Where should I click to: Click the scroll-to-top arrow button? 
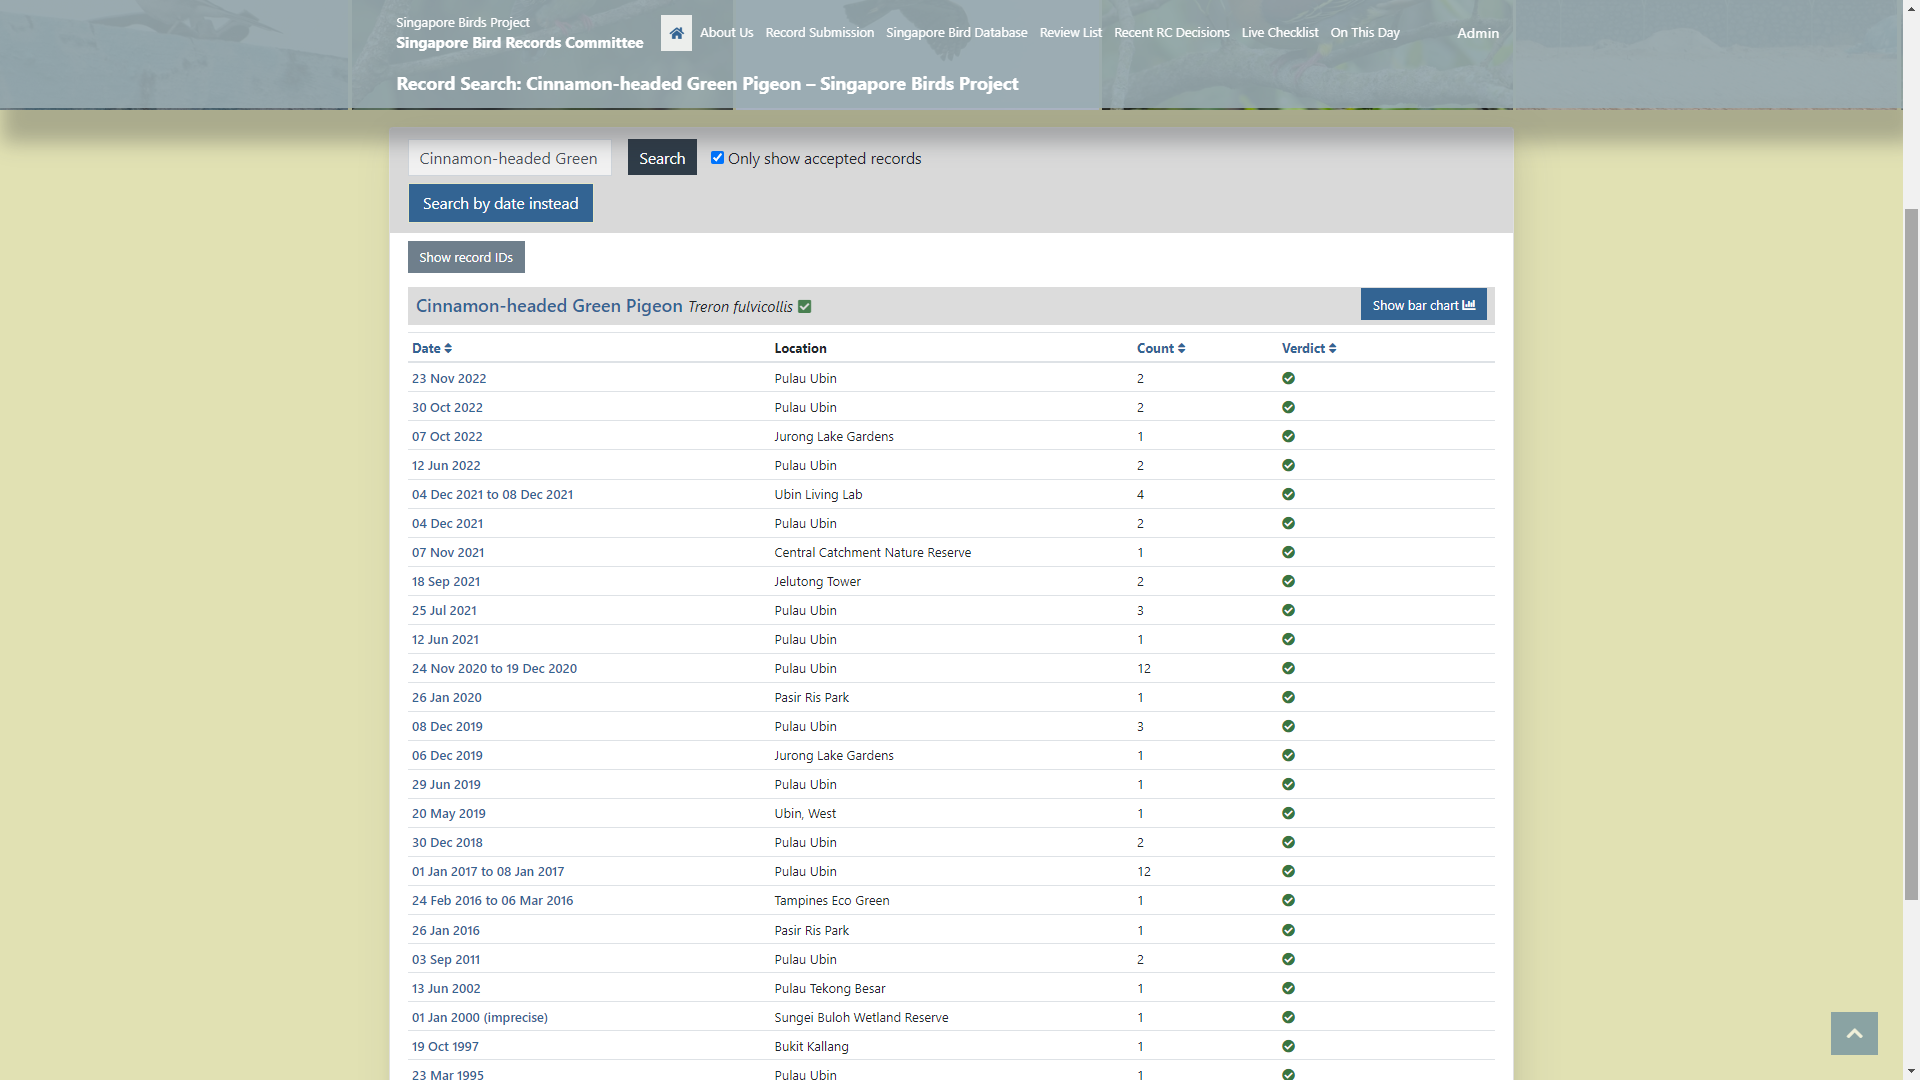(1853, 1033)
